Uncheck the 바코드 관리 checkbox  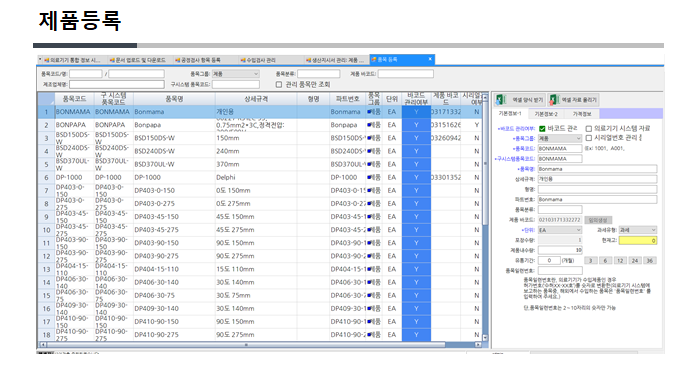[542, 129]
